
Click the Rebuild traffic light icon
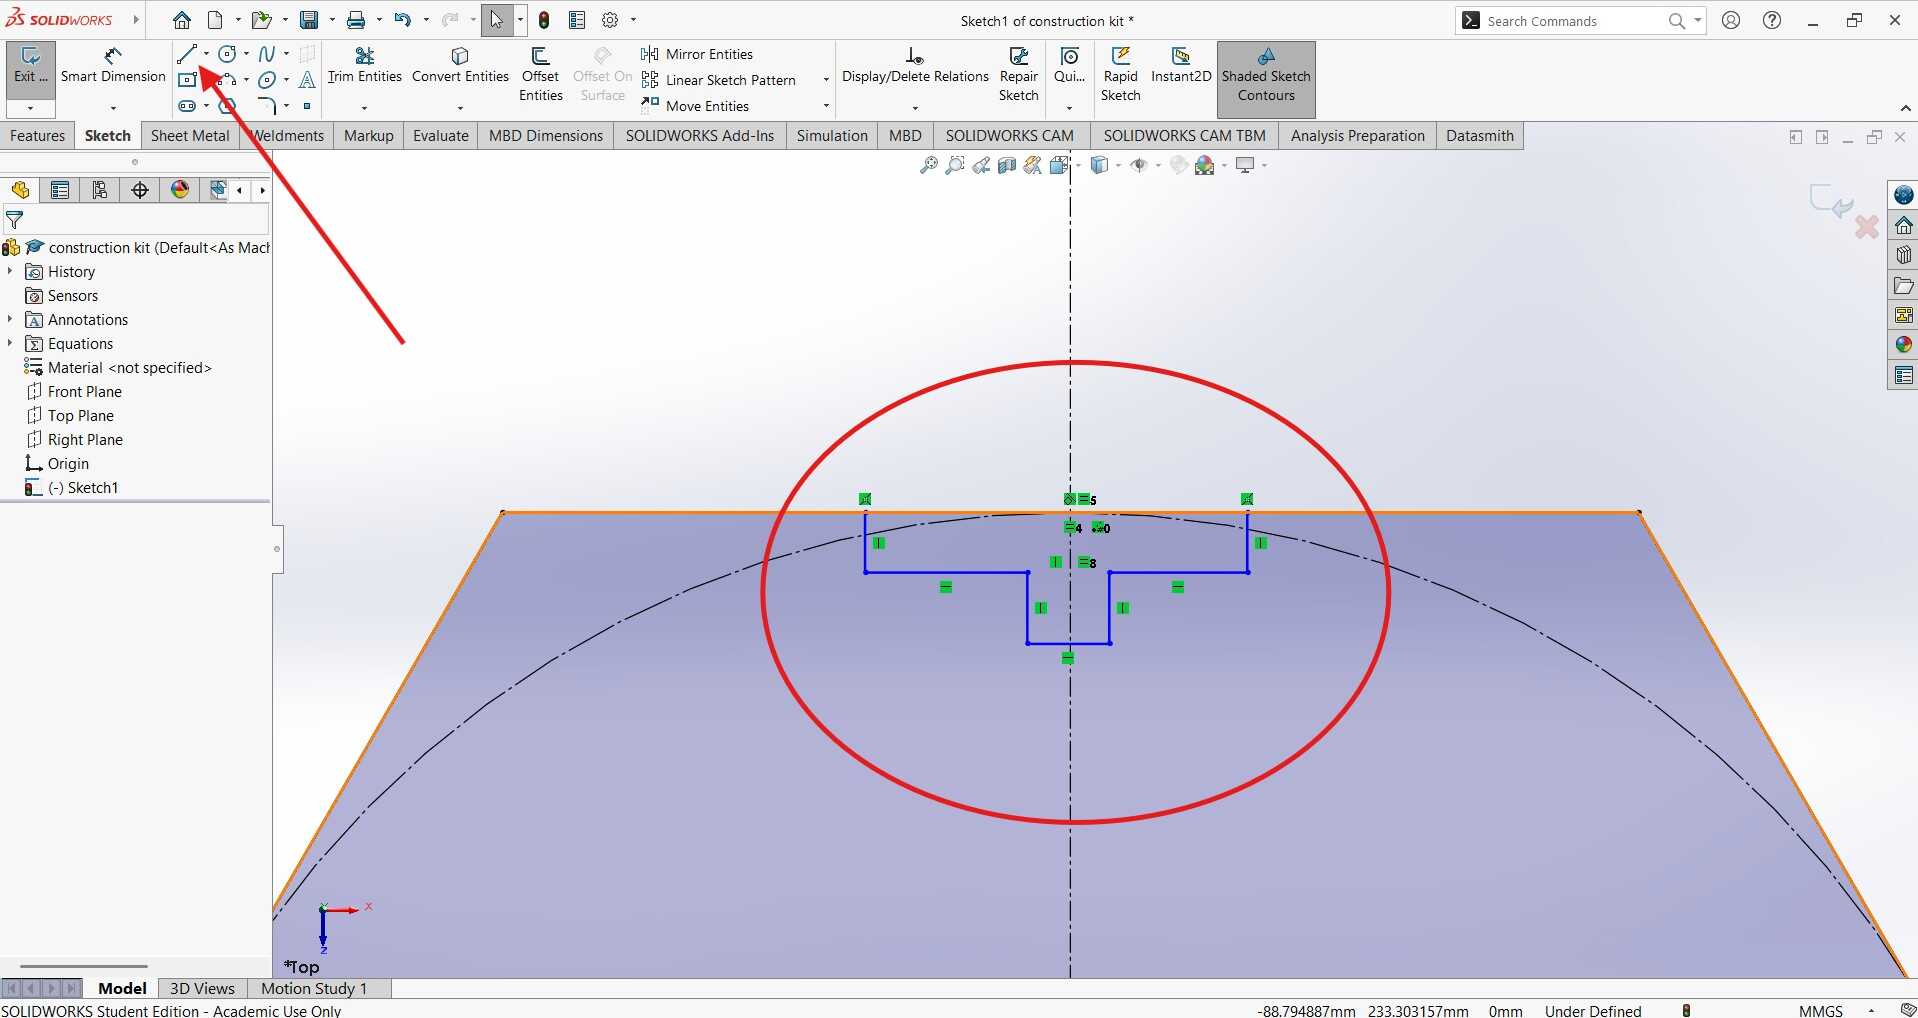[544, 20]
